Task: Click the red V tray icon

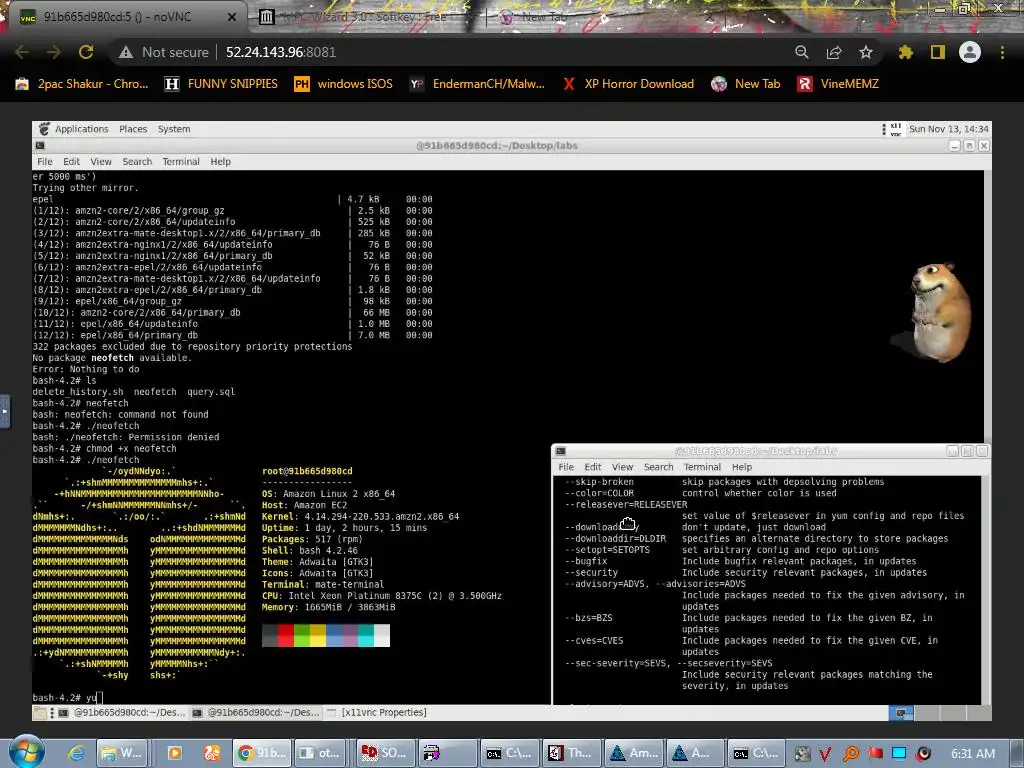Action: tap(825, 754)
